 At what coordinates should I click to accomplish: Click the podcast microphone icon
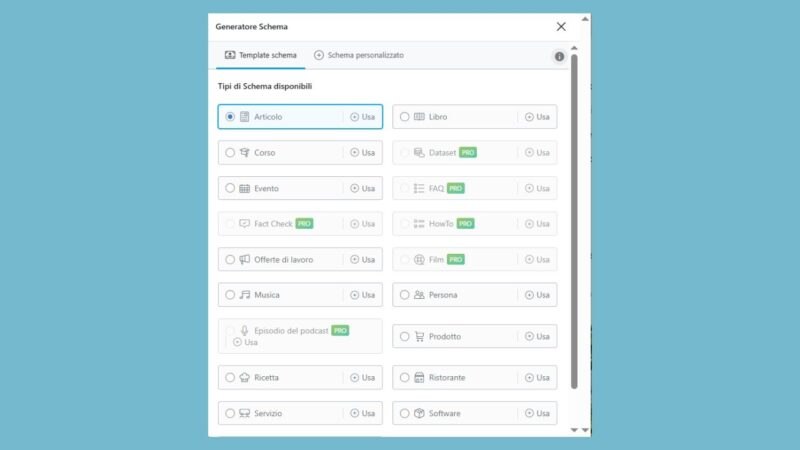click(245, 331)
